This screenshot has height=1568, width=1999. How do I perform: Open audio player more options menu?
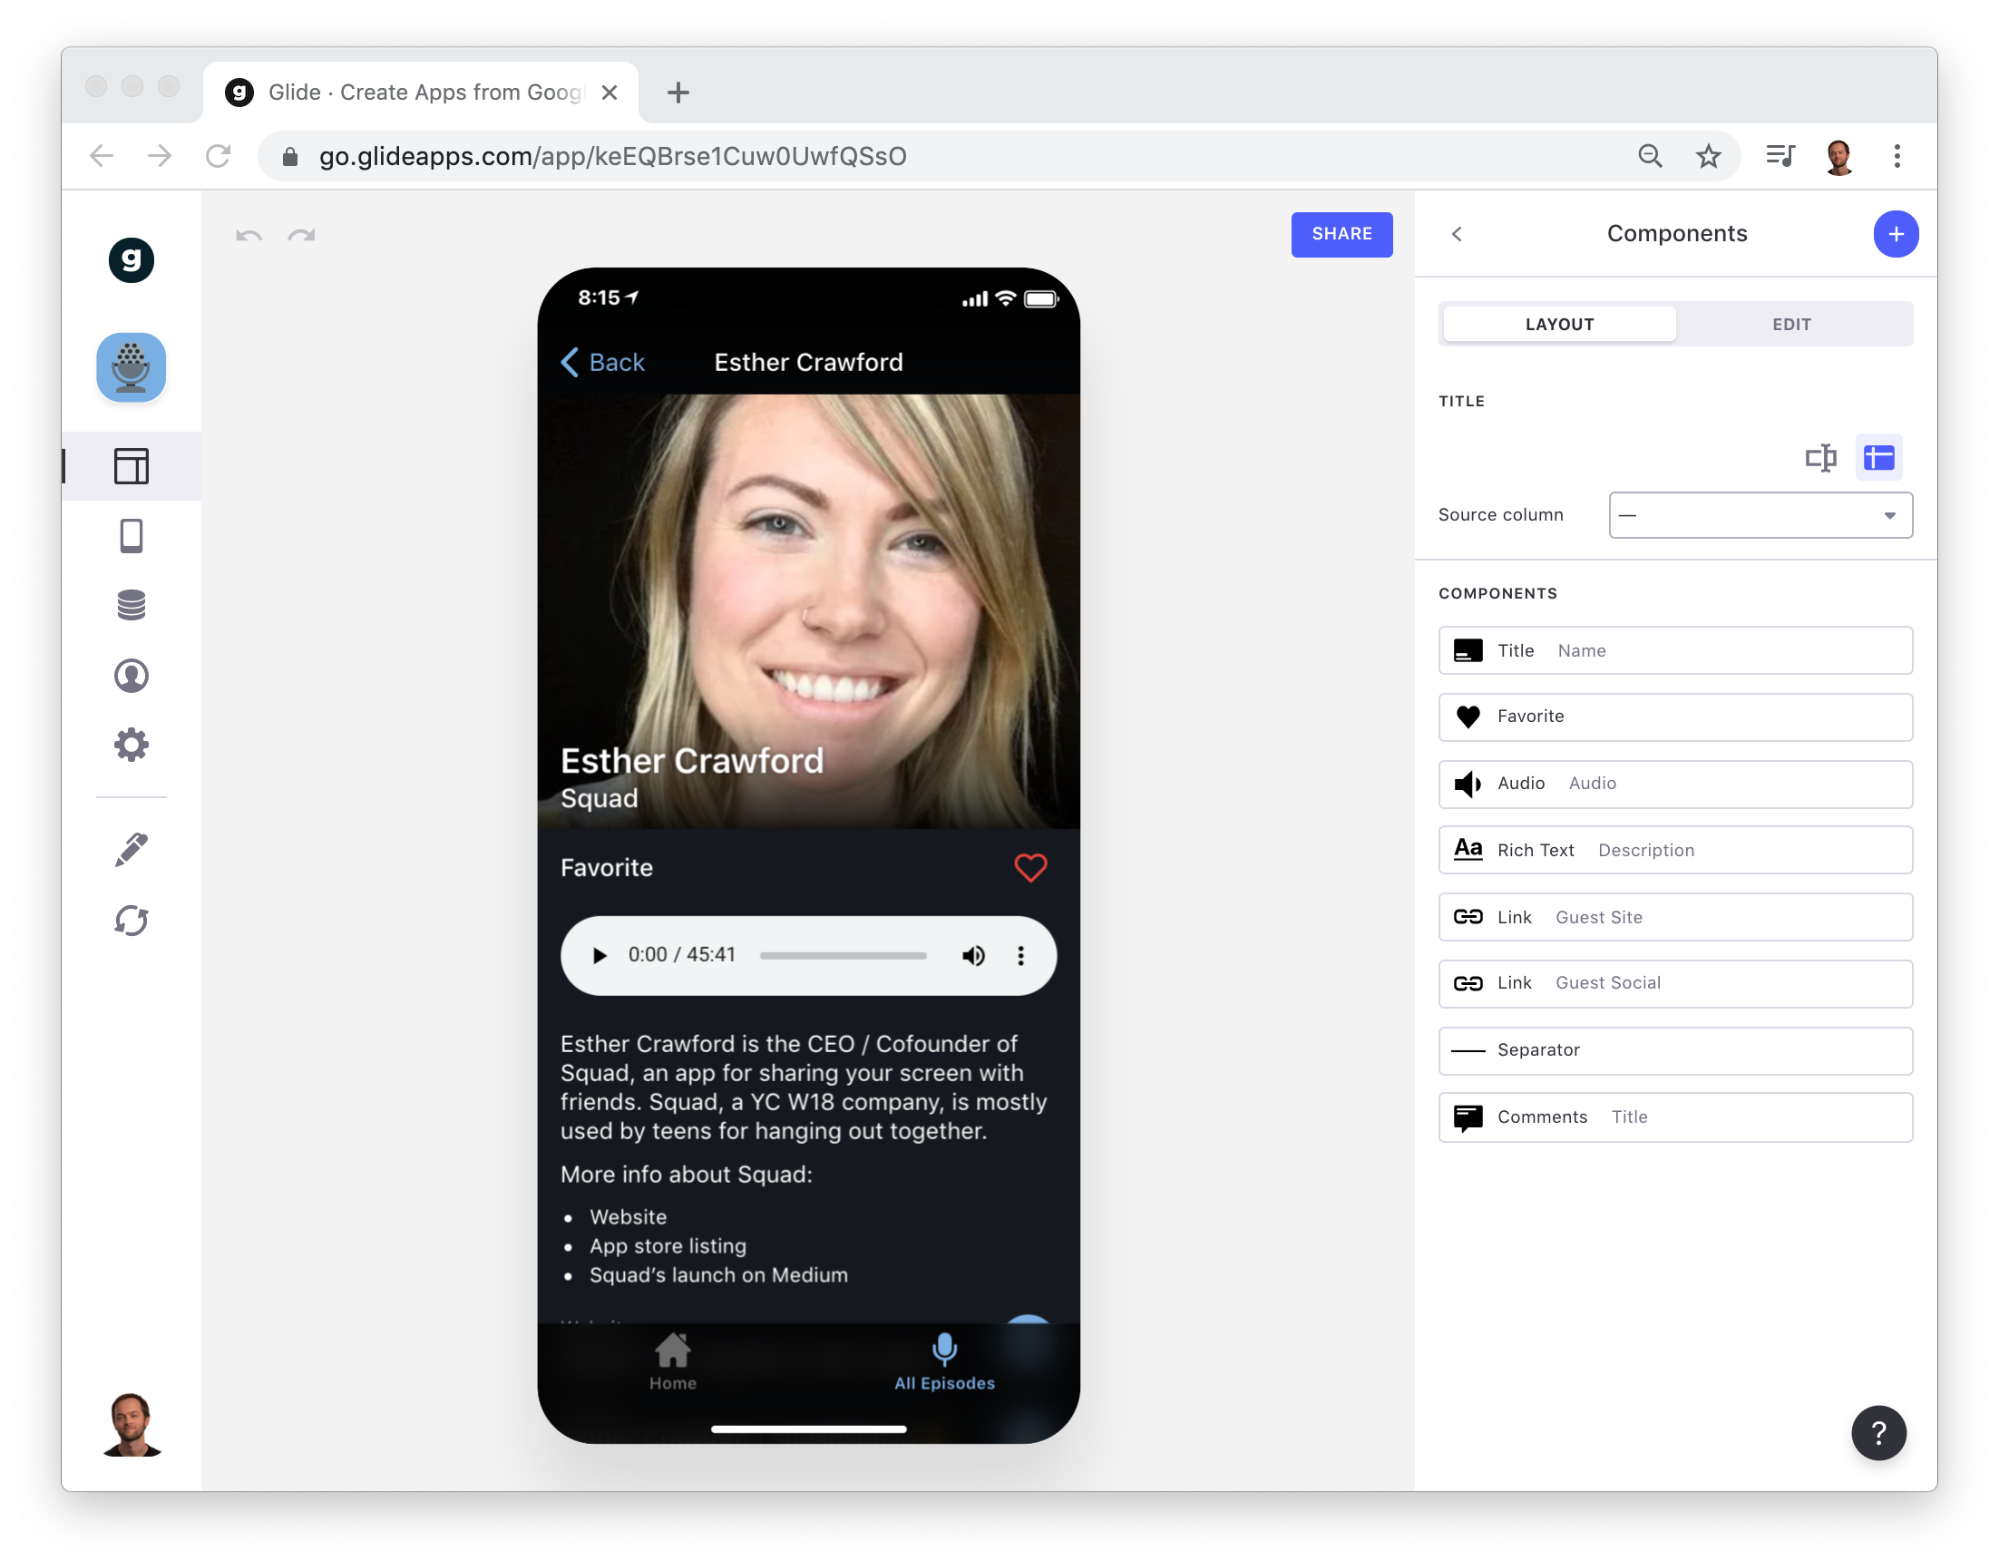[1020, 956]
